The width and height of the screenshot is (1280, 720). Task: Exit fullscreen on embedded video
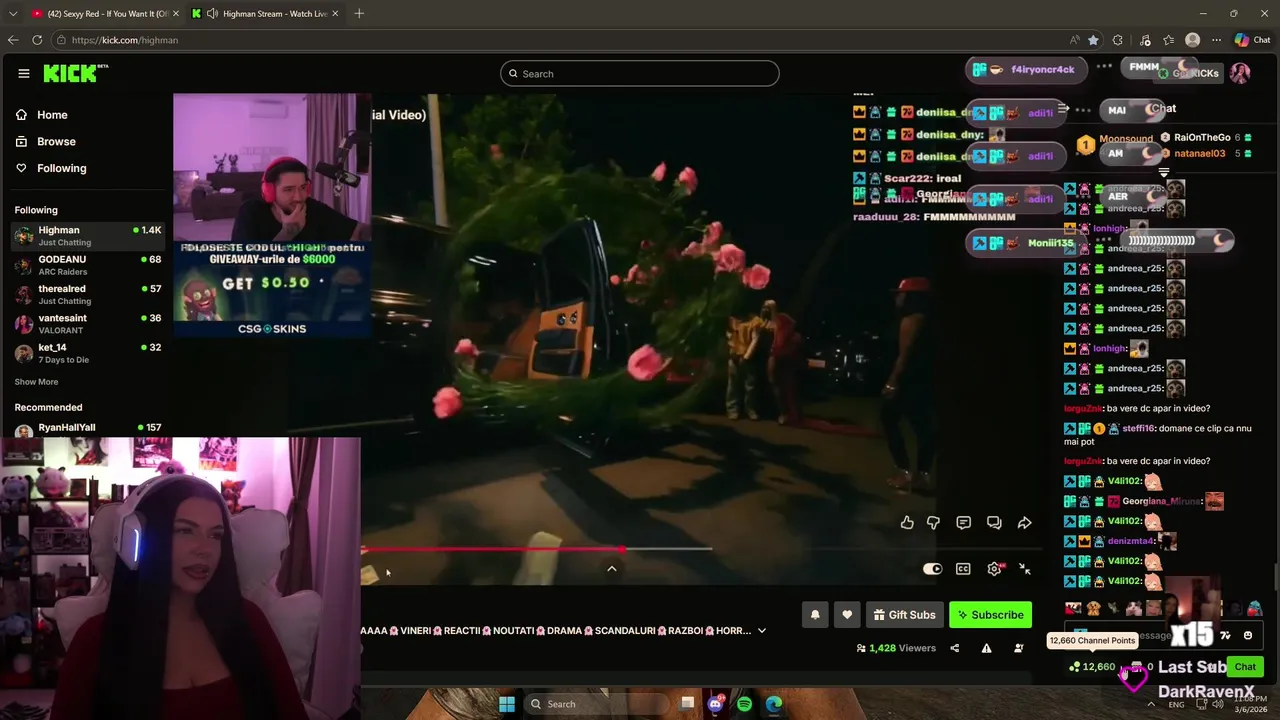(1025, 569)
